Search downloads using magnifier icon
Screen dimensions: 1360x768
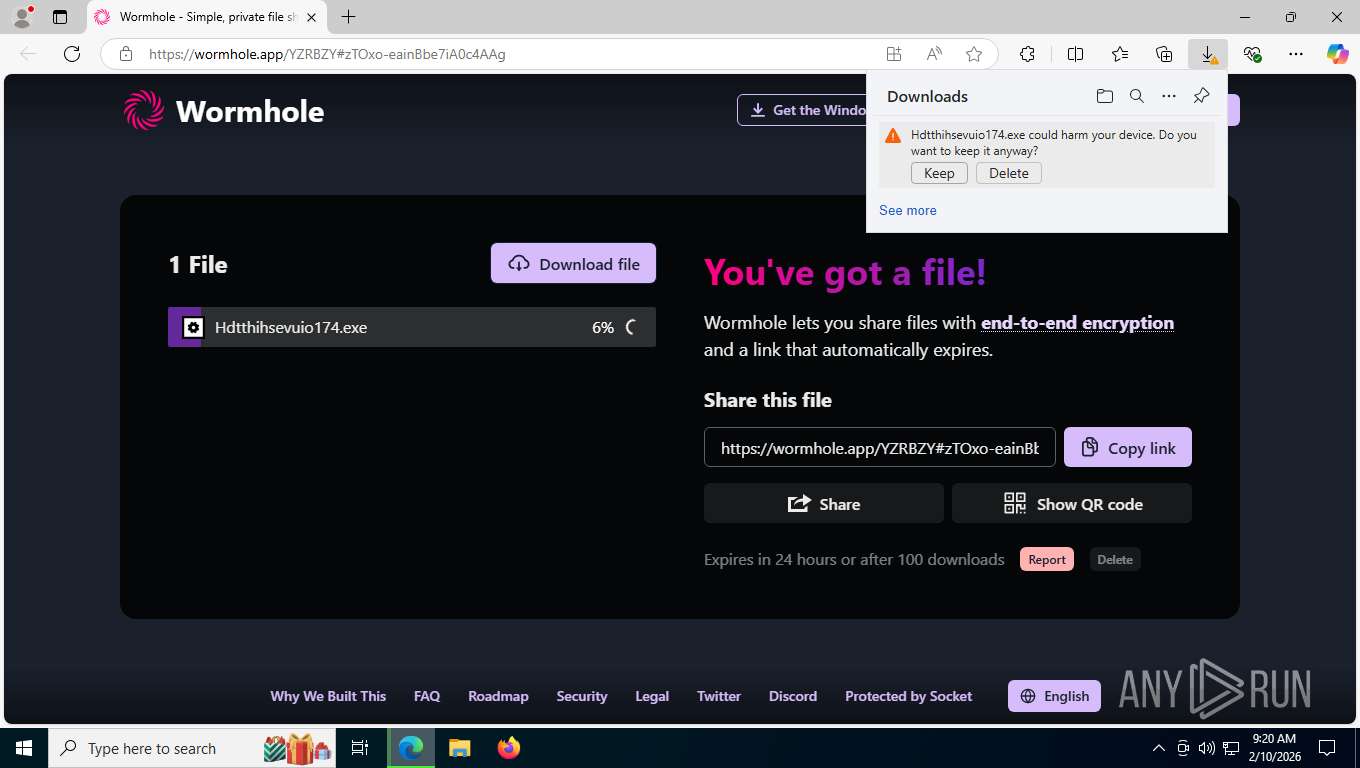pyautogui.click(x=1136, y=96)
